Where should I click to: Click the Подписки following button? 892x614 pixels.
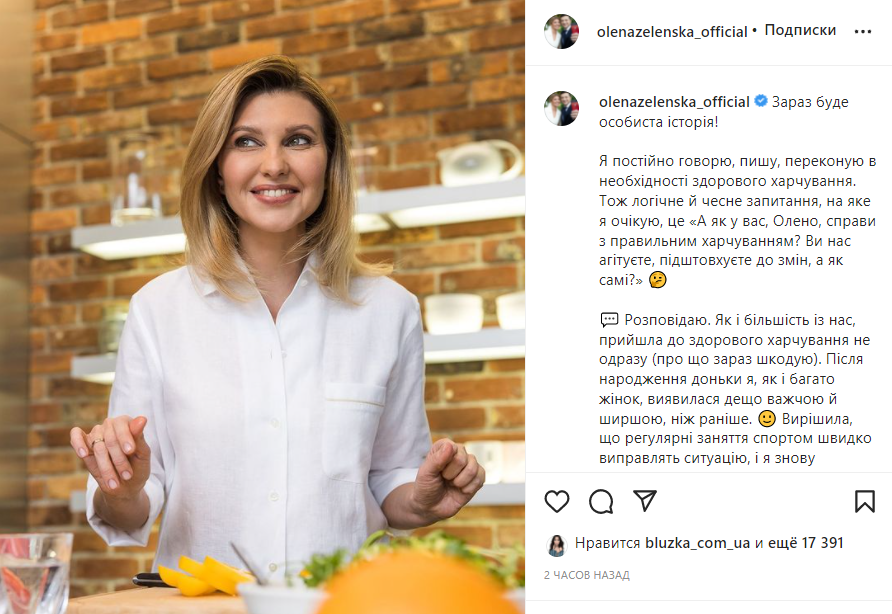(800, 30)
